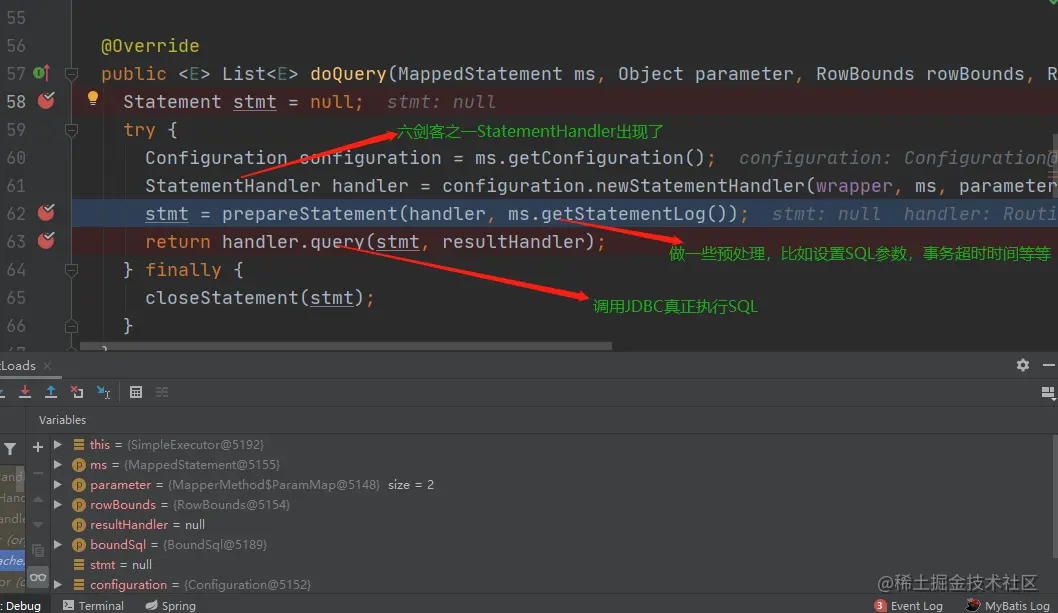Click the 'doQuery' method name
Image resolution: width=1058 pixels, height=613 pixels.
(348, 74)
